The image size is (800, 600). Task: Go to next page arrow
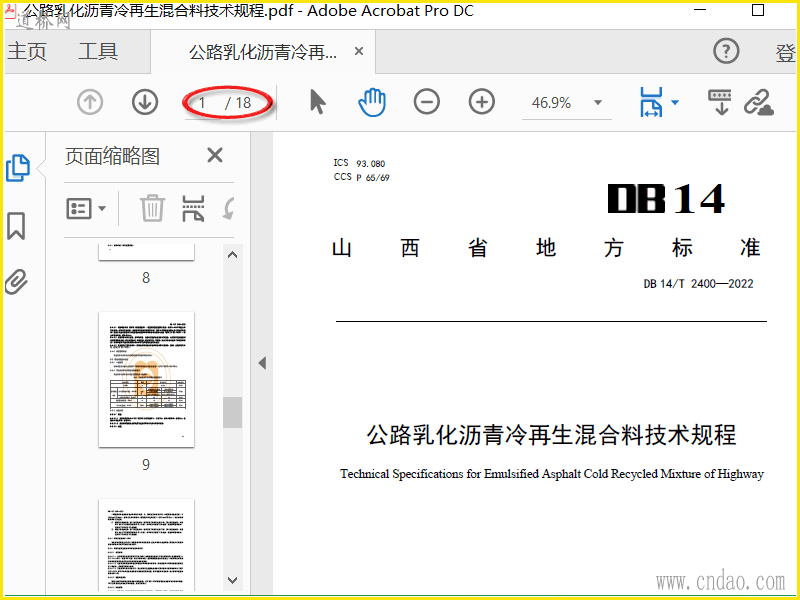[x=145, y=102]
